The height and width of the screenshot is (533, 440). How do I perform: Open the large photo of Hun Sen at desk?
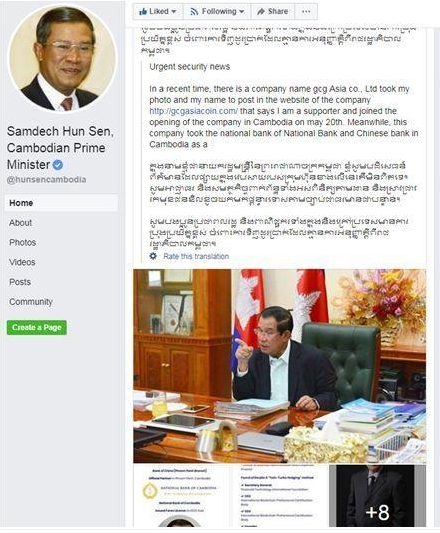coord(280,366)
